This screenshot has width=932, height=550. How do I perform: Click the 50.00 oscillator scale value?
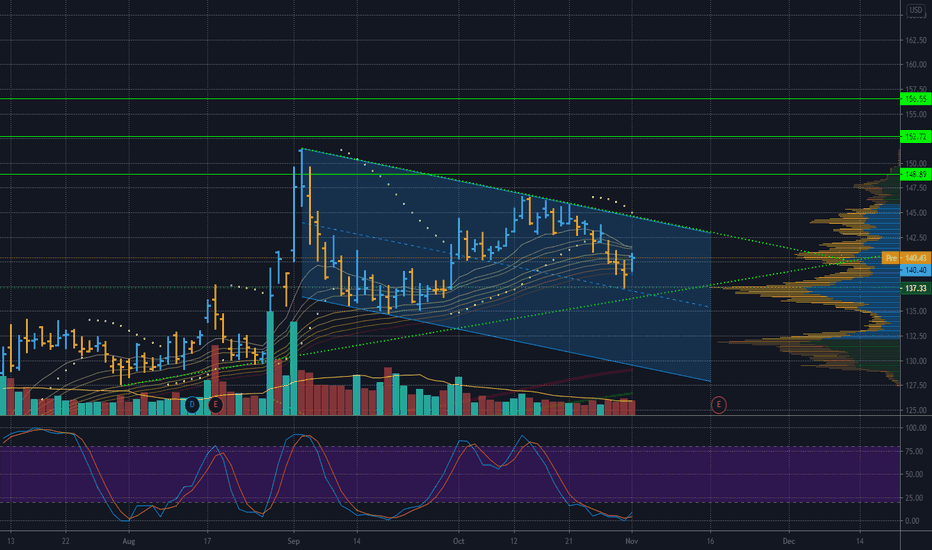914,474
